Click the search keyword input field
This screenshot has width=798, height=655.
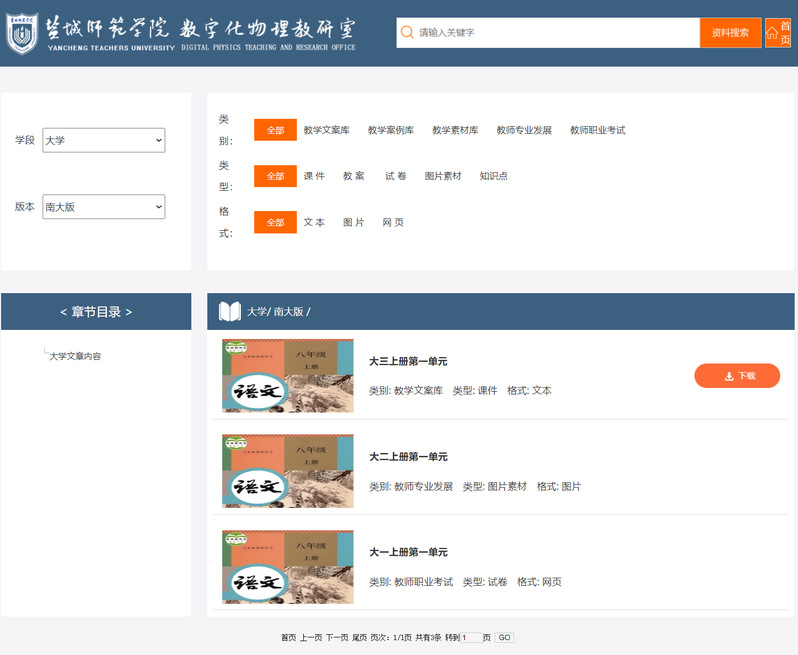tap(555, 33)
